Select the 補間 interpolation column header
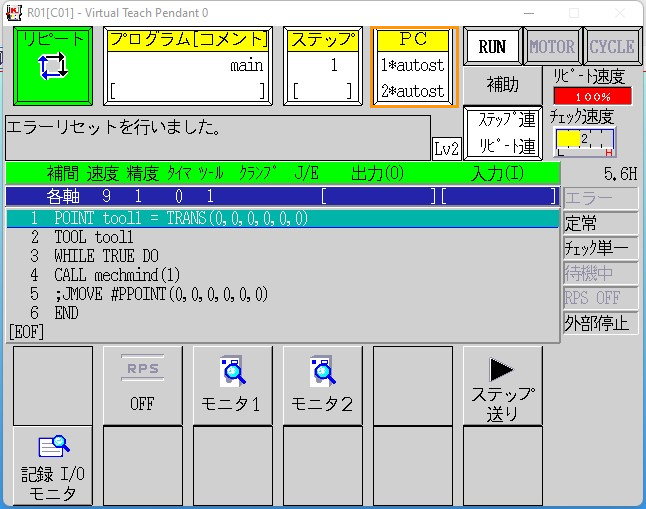The width and height of the screenshot is (646, 509). click(x=63, y=173)
